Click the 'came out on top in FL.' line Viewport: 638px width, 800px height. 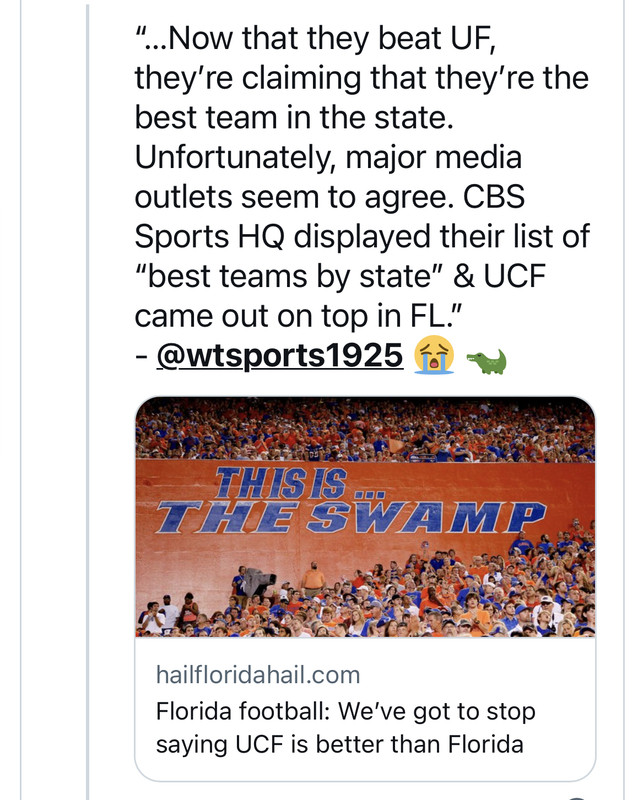point(298,316)
